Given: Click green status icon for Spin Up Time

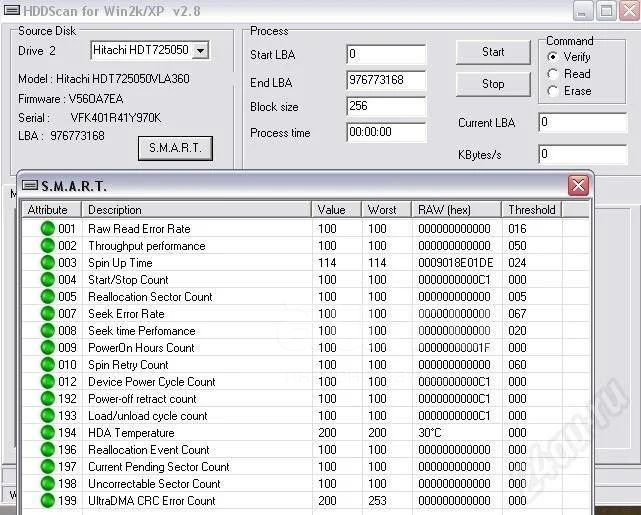Looking at the screenshot, I should pos(48,262).
